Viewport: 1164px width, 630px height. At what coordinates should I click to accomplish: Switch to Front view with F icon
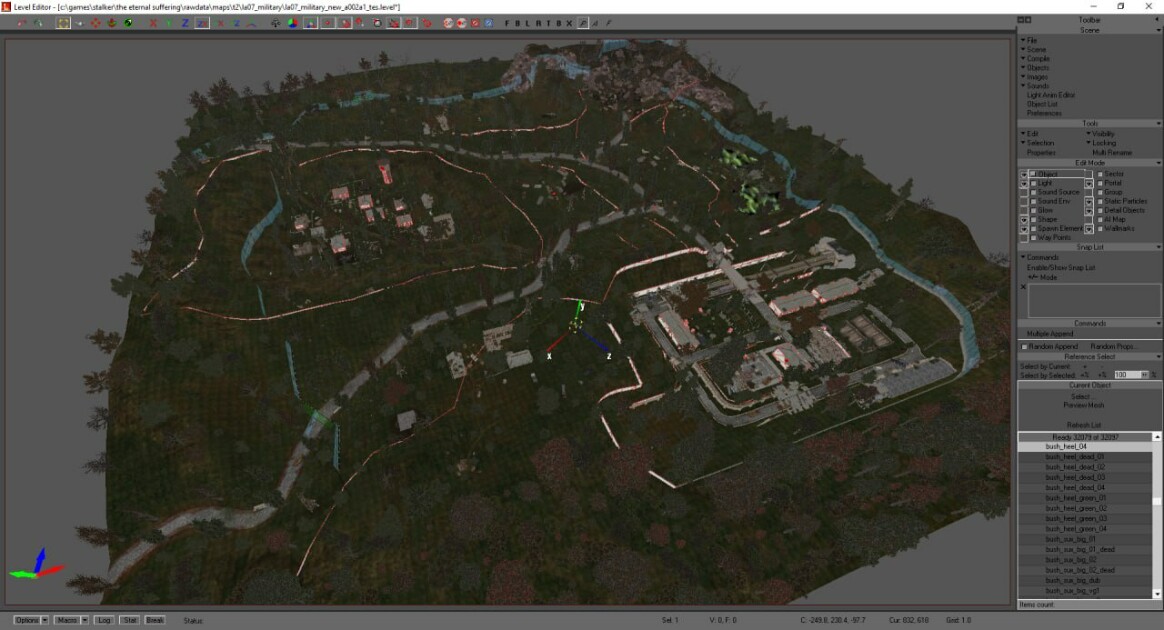(507, 23)
